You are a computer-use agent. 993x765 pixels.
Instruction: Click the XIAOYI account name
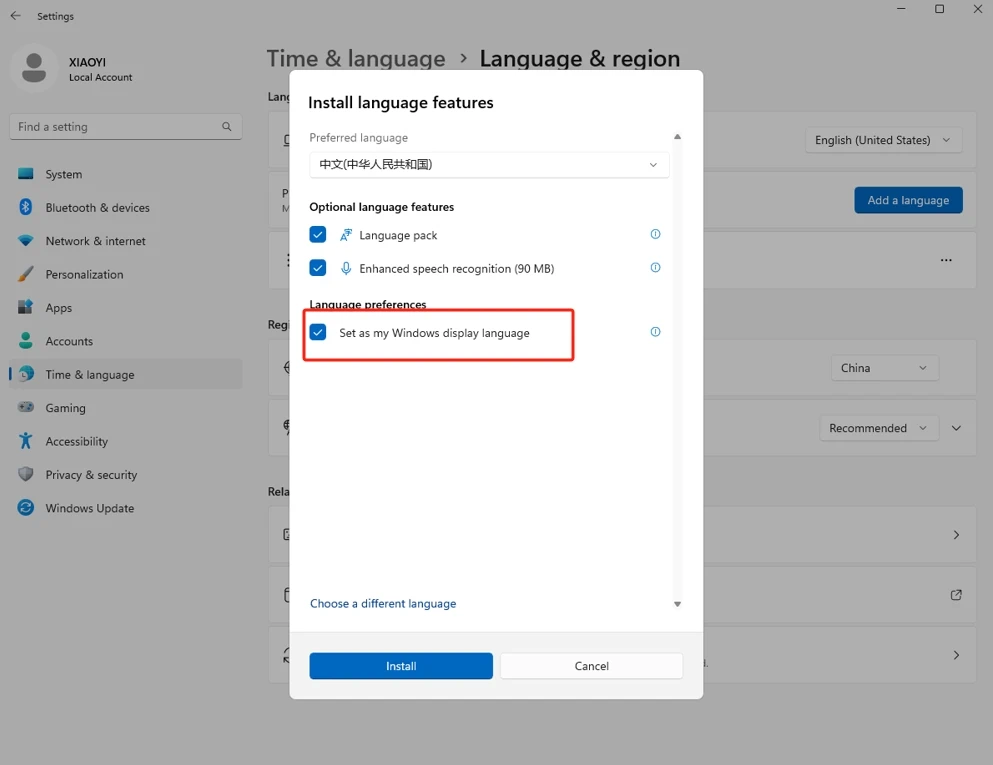[87, 62]
